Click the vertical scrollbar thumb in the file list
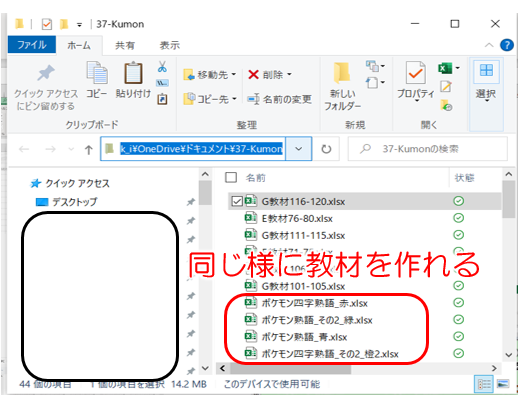Viewport: 524px width, 396px height. point(508,200)
